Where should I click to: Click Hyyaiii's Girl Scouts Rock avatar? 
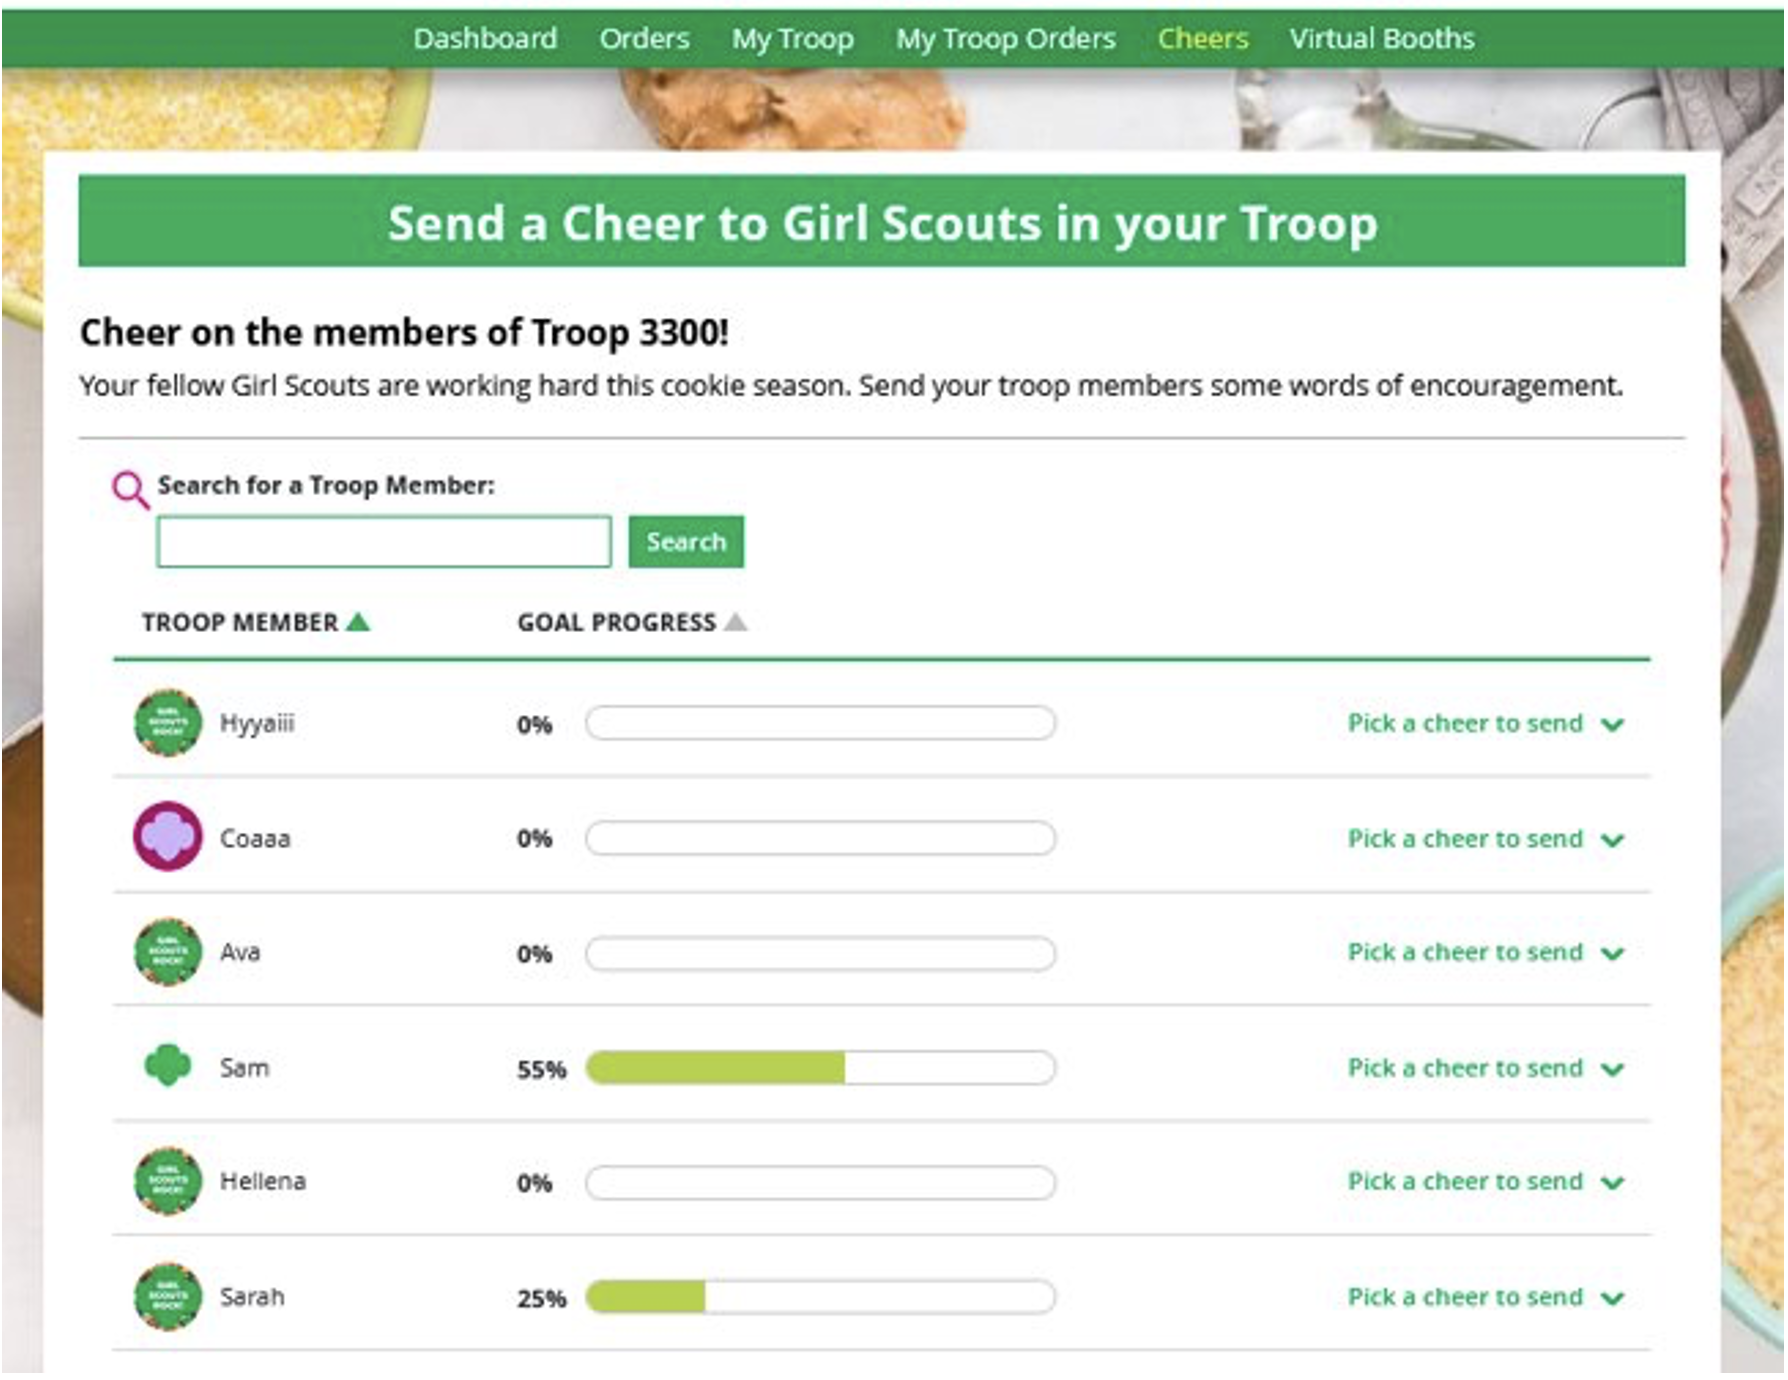click(167, 723)
